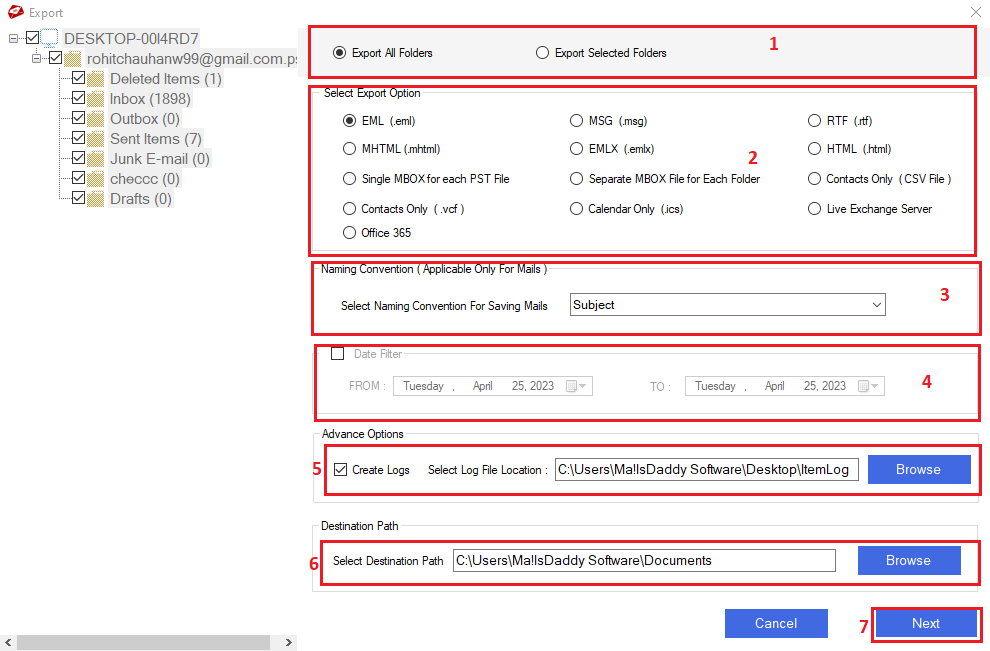Select Sent Items (7) tree item
The height and width of the screenshot is (651, 990).
tap(156, 139)
